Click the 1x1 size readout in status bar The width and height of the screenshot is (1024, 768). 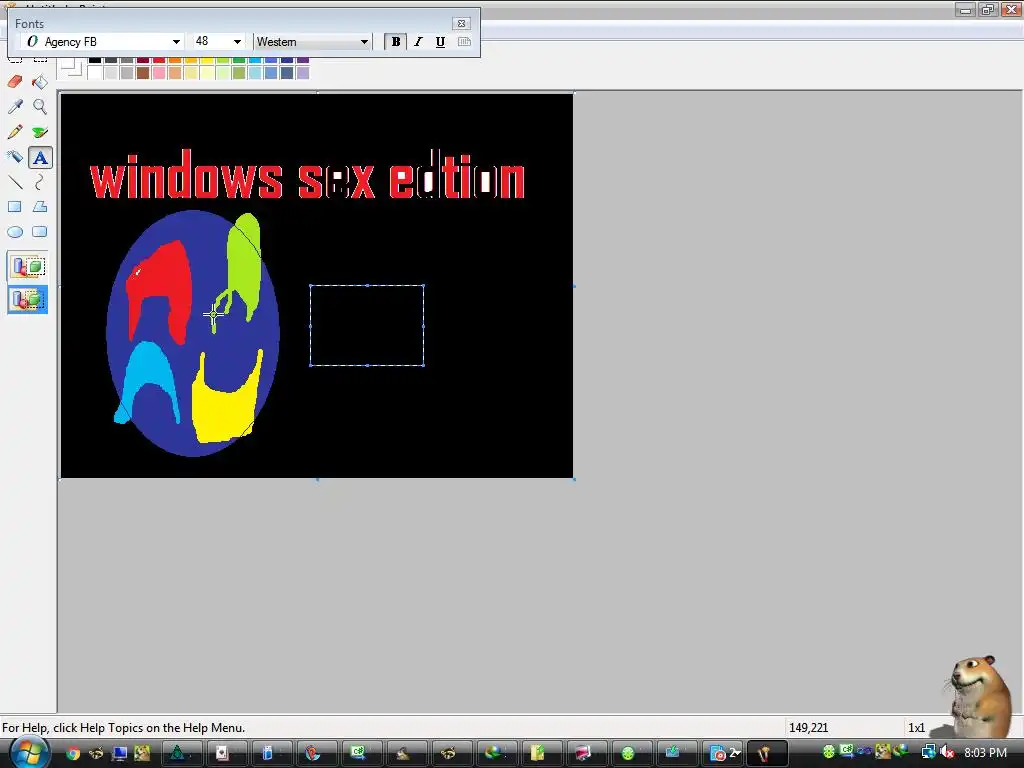(x=916, y=728)
